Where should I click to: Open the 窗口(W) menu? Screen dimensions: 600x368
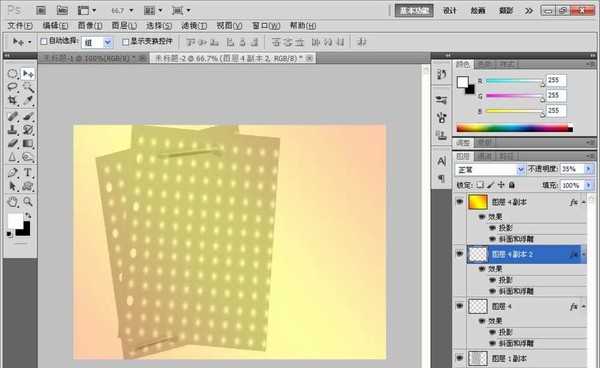tap(266, 26)
